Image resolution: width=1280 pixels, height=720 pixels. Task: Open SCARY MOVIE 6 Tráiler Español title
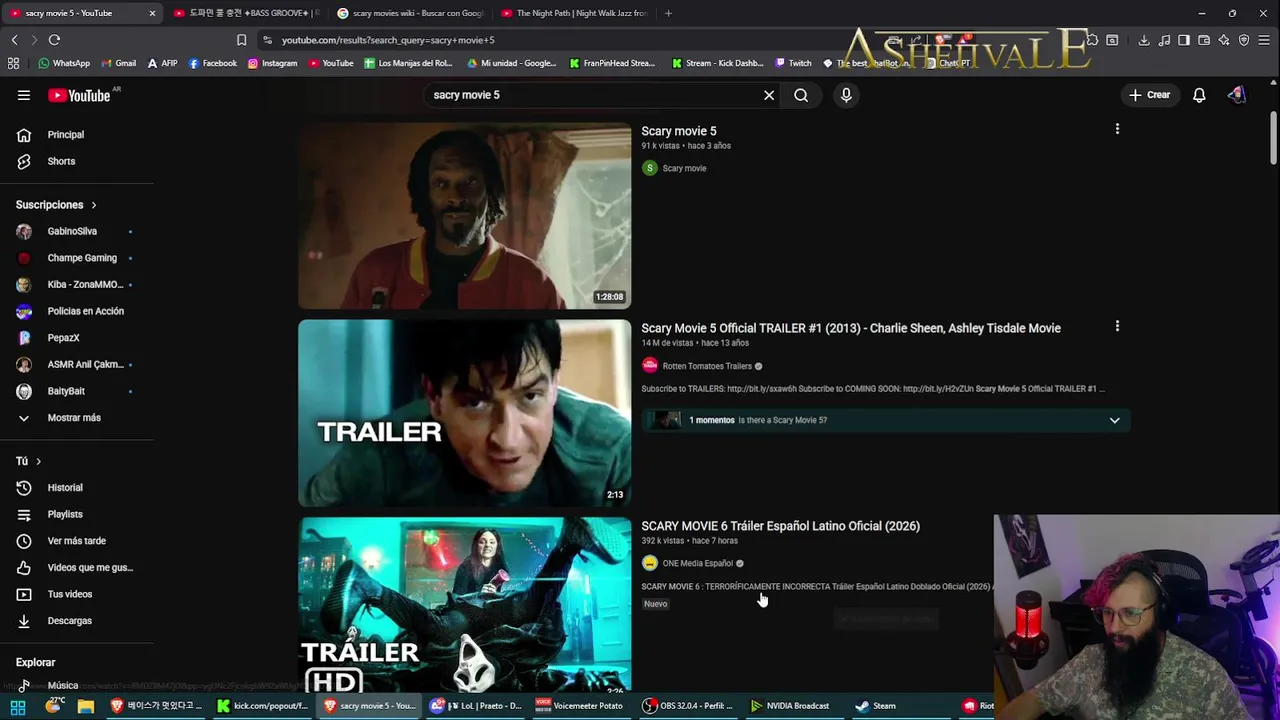[780, 526]
